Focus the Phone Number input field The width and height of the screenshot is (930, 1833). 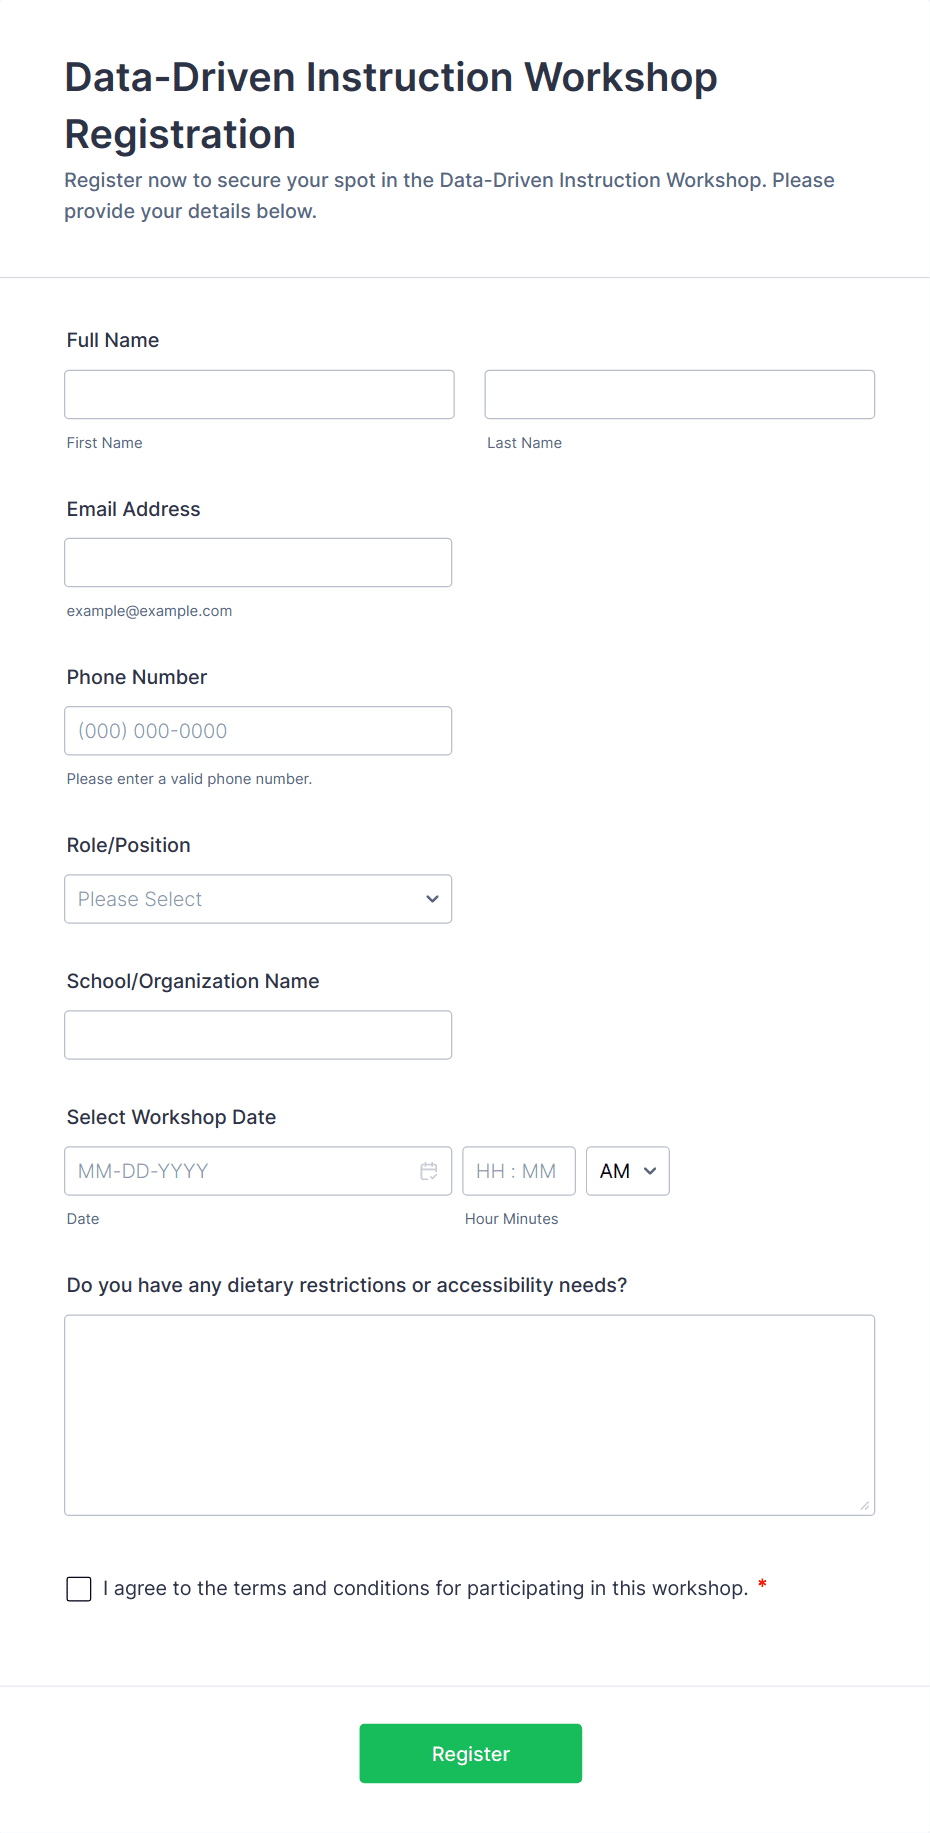(x=258, y=730)
